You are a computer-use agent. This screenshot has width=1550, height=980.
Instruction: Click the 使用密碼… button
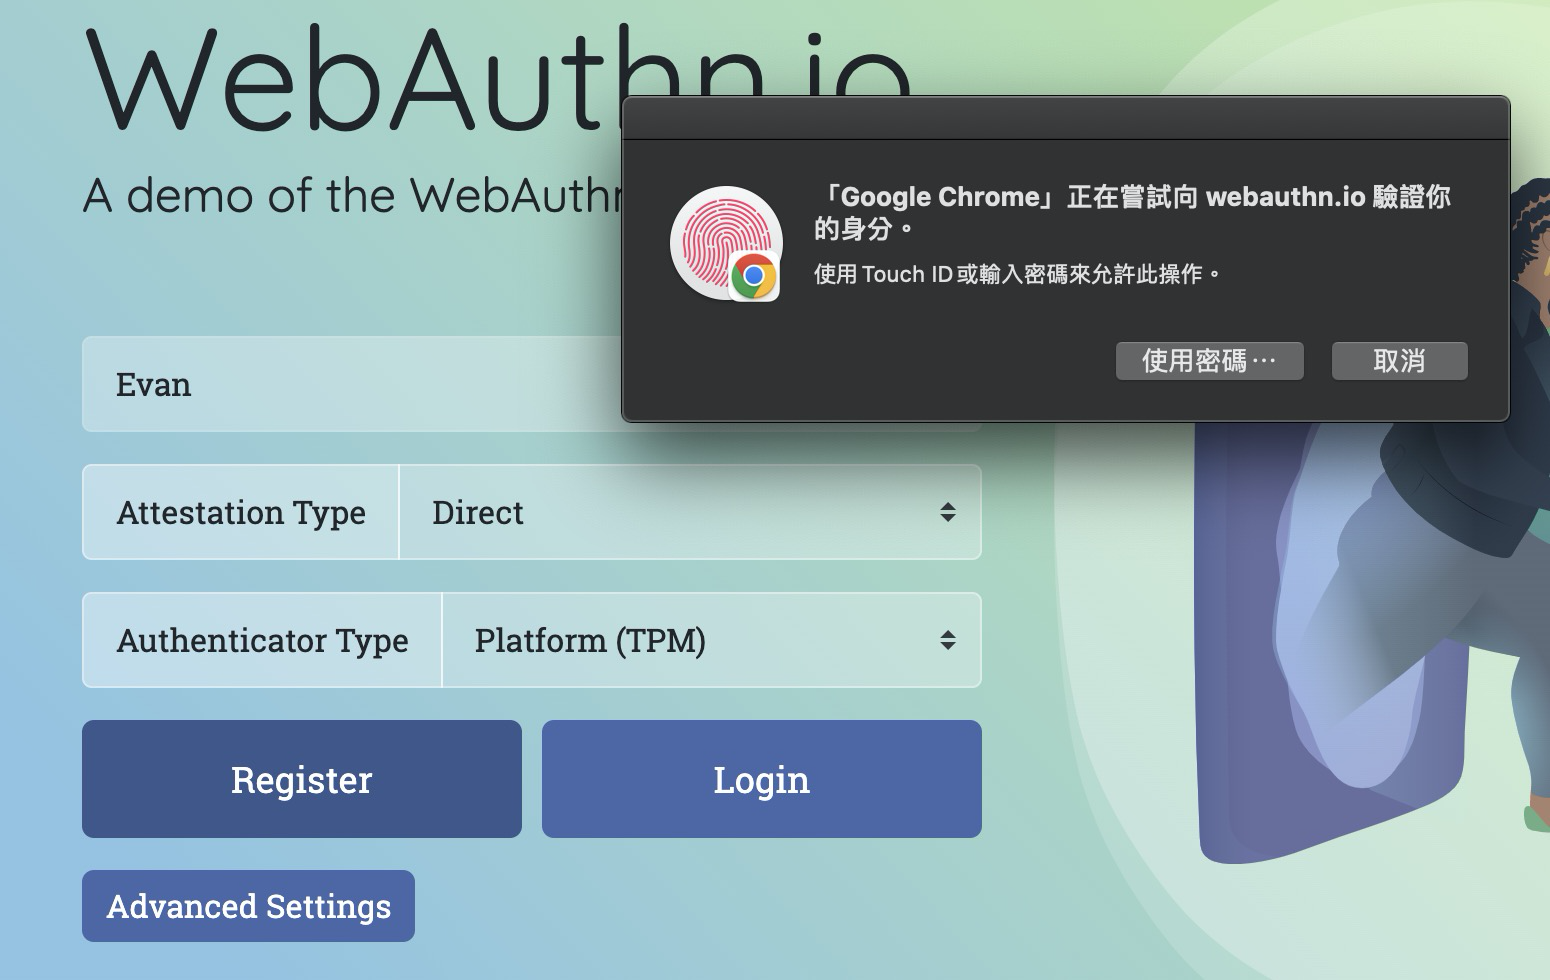(x=1209, y=361)
